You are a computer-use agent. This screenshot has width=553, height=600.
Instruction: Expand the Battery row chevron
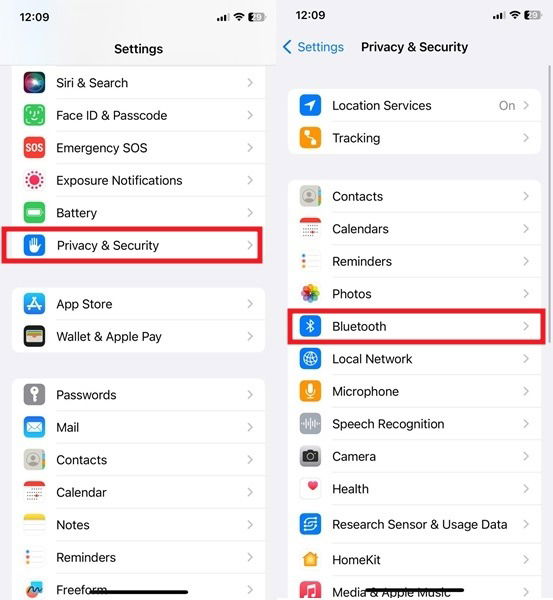[250, 213]
